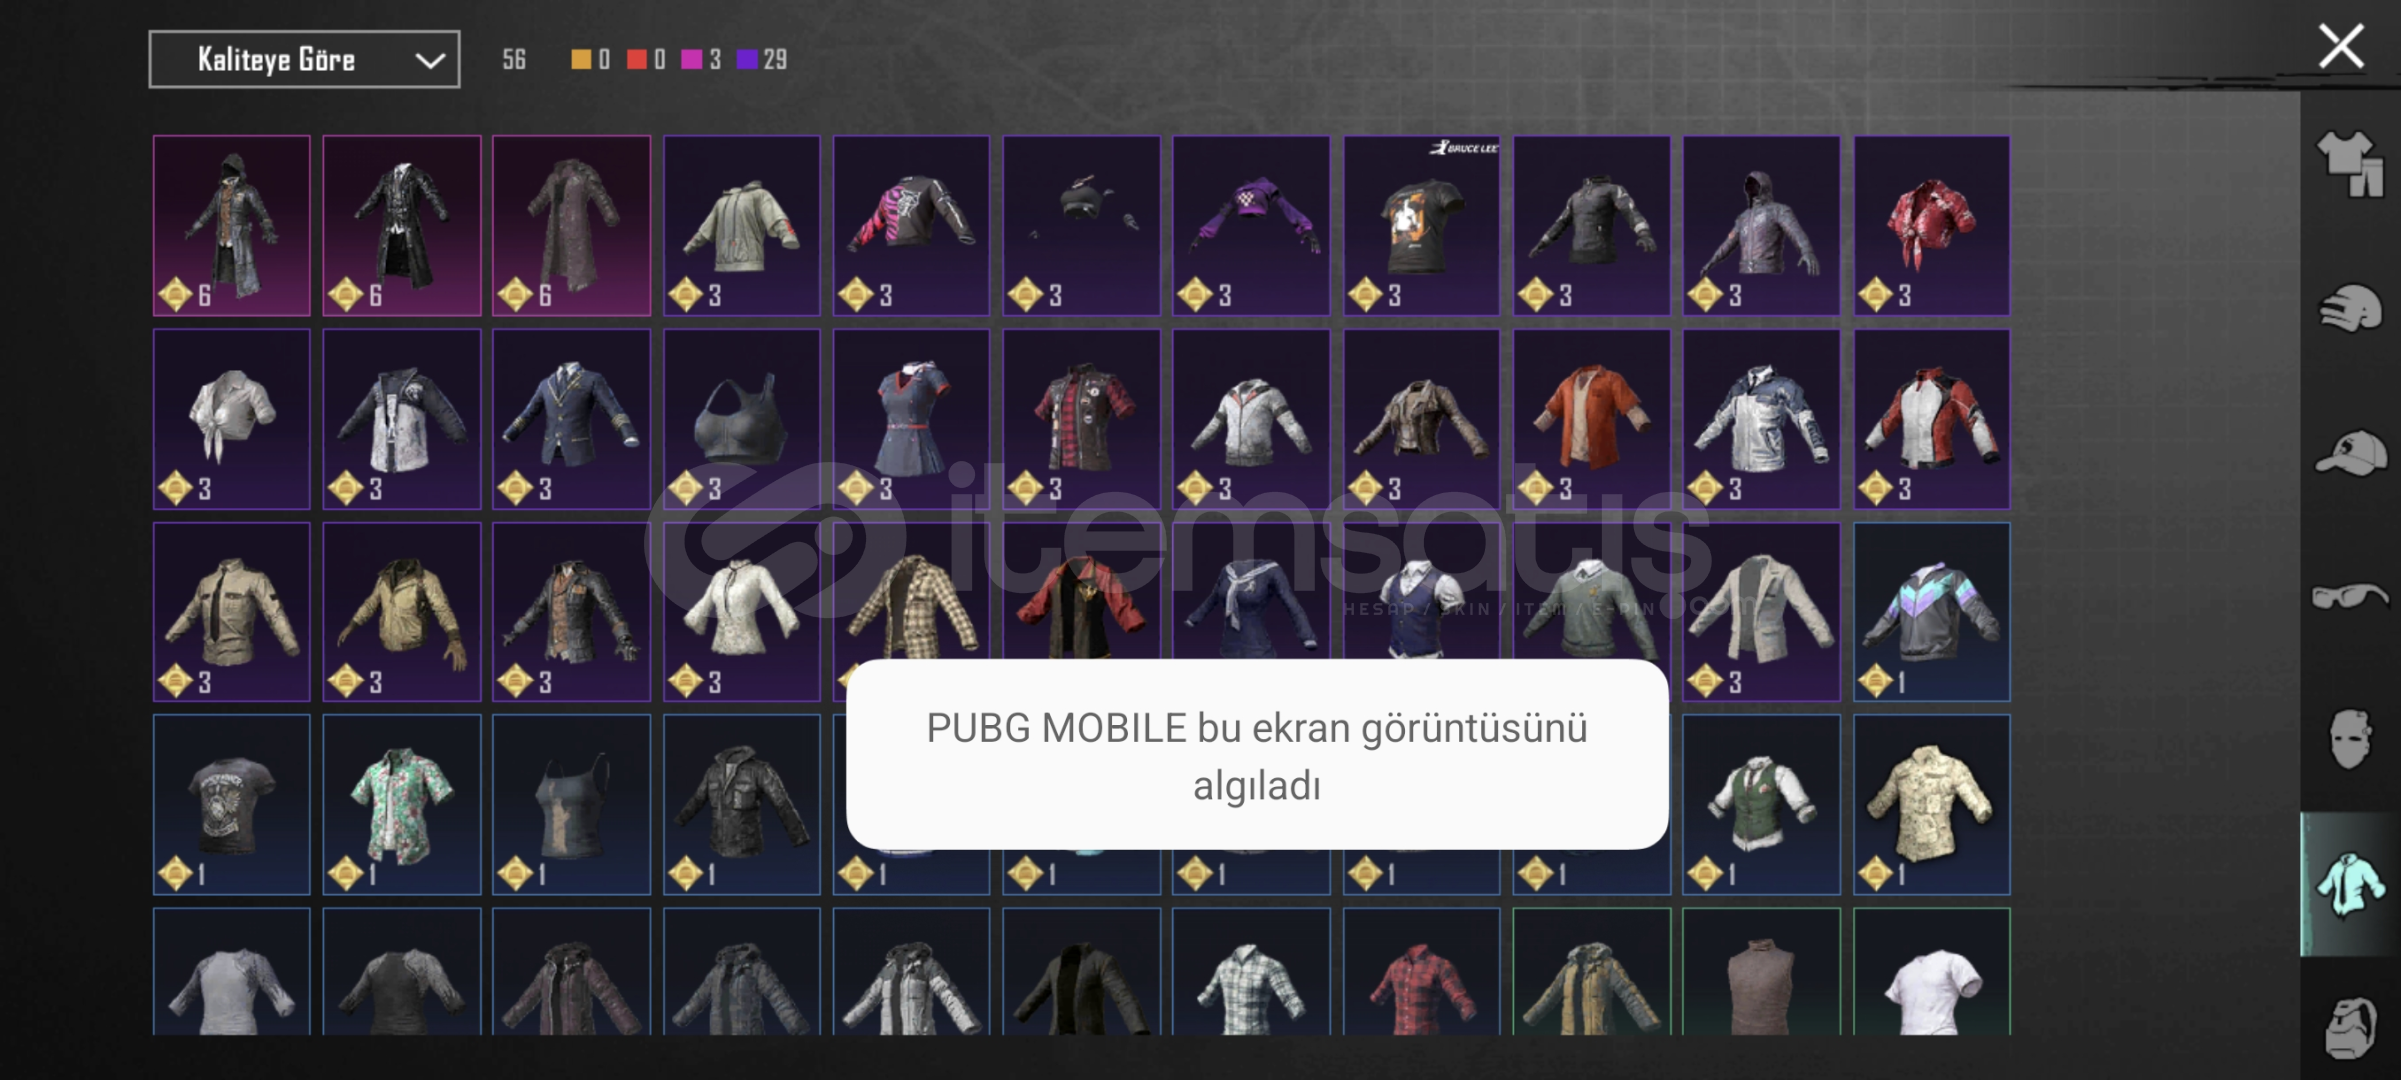Filter by the red quality swatch
The width and height of the screenshot is (2401, 1080).
(637, 60)
